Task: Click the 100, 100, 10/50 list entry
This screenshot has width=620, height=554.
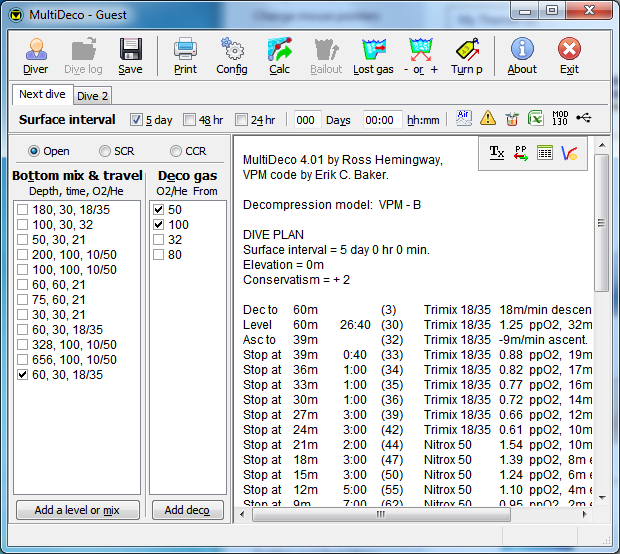Action: (x=74, y=270)
